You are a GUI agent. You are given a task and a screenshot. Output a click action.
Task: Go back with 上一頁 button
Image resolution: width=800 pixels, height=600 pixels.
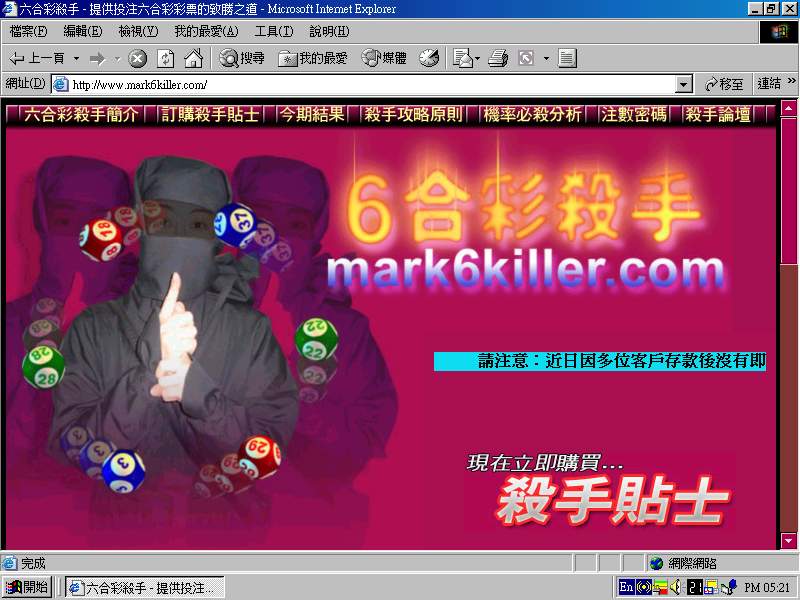click(37, 59)
